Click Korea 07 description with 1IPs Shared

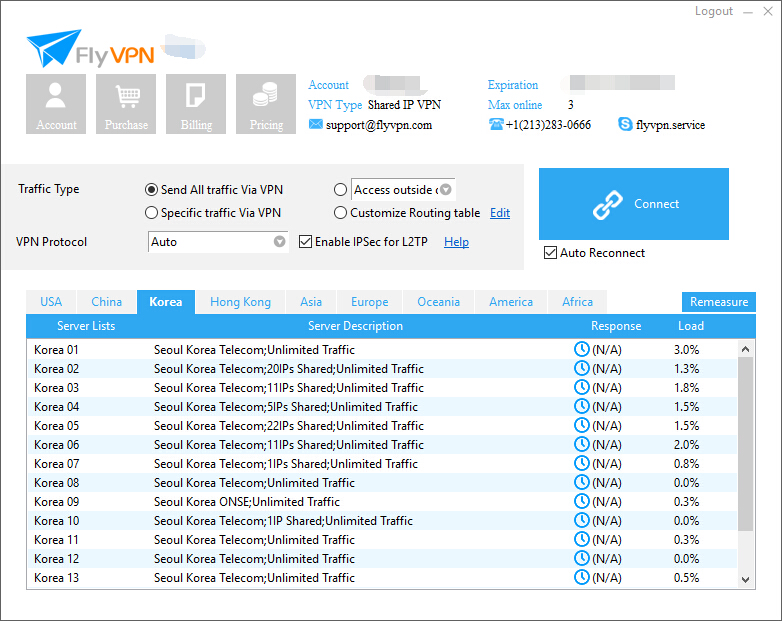click(286, 463)
